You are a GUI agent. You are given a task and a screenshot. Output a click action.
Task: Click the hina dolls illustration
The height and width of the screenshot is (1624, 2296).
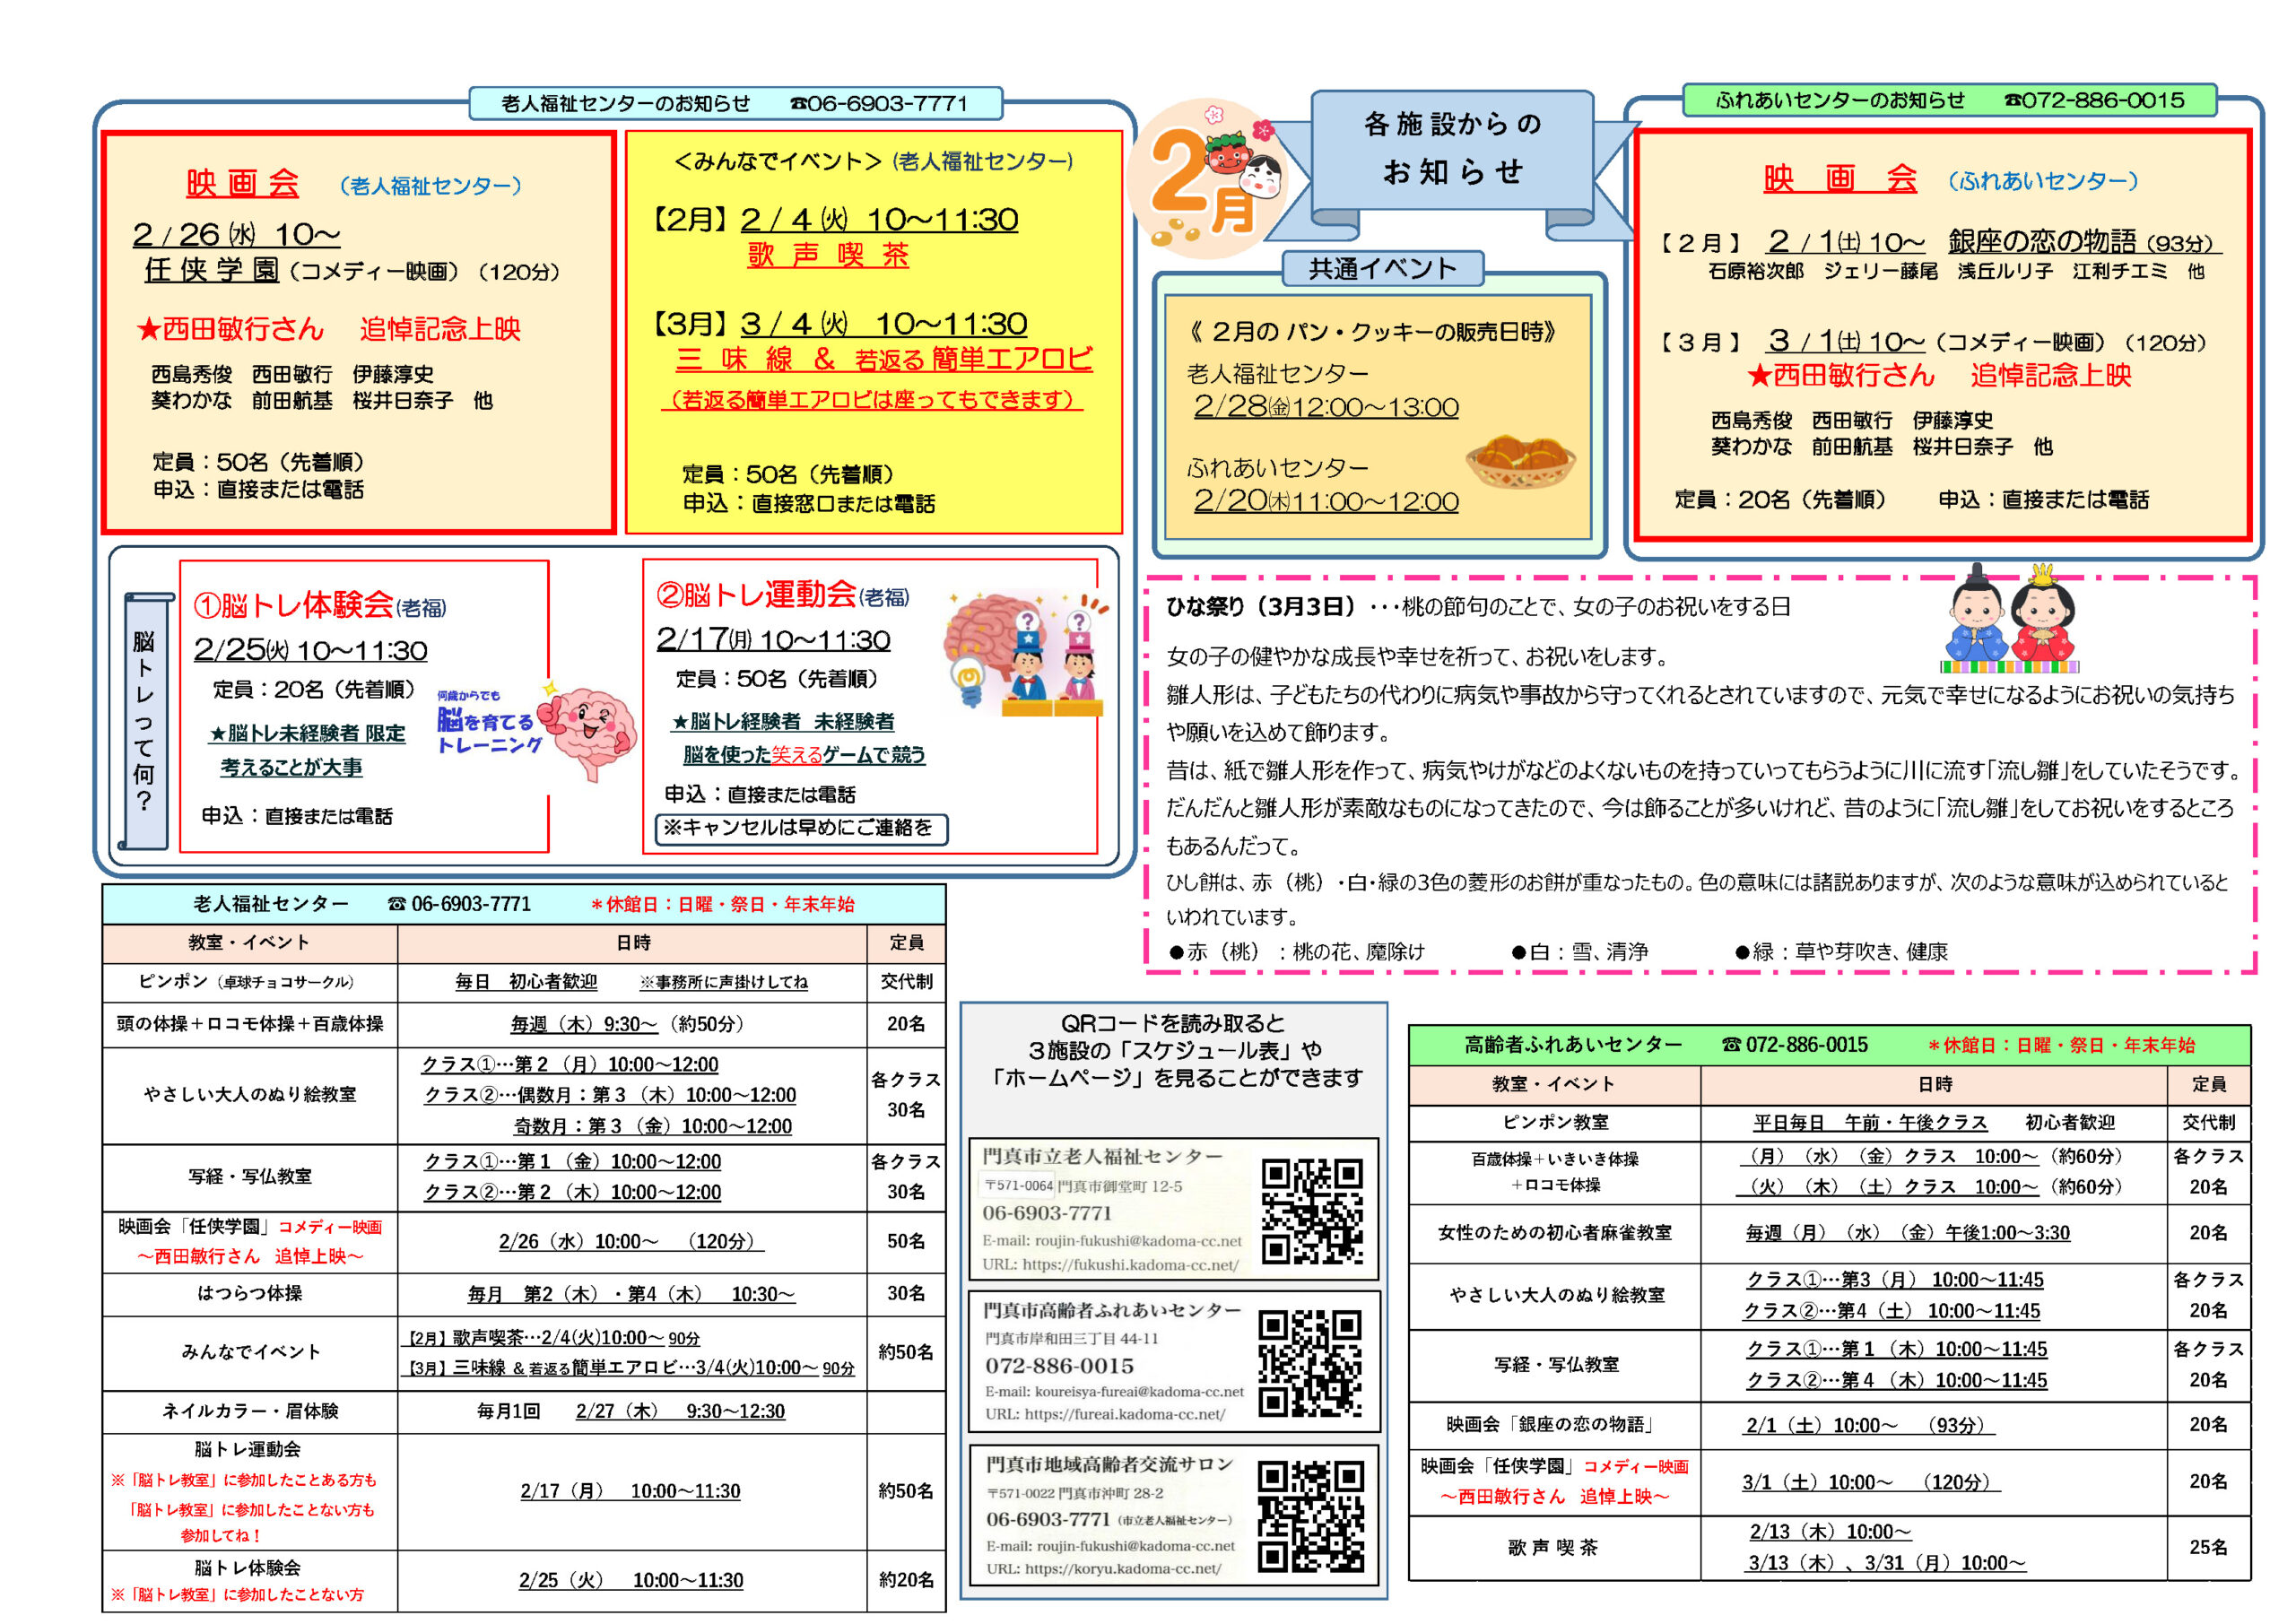pyautogui.click(x=2009, y=618)
